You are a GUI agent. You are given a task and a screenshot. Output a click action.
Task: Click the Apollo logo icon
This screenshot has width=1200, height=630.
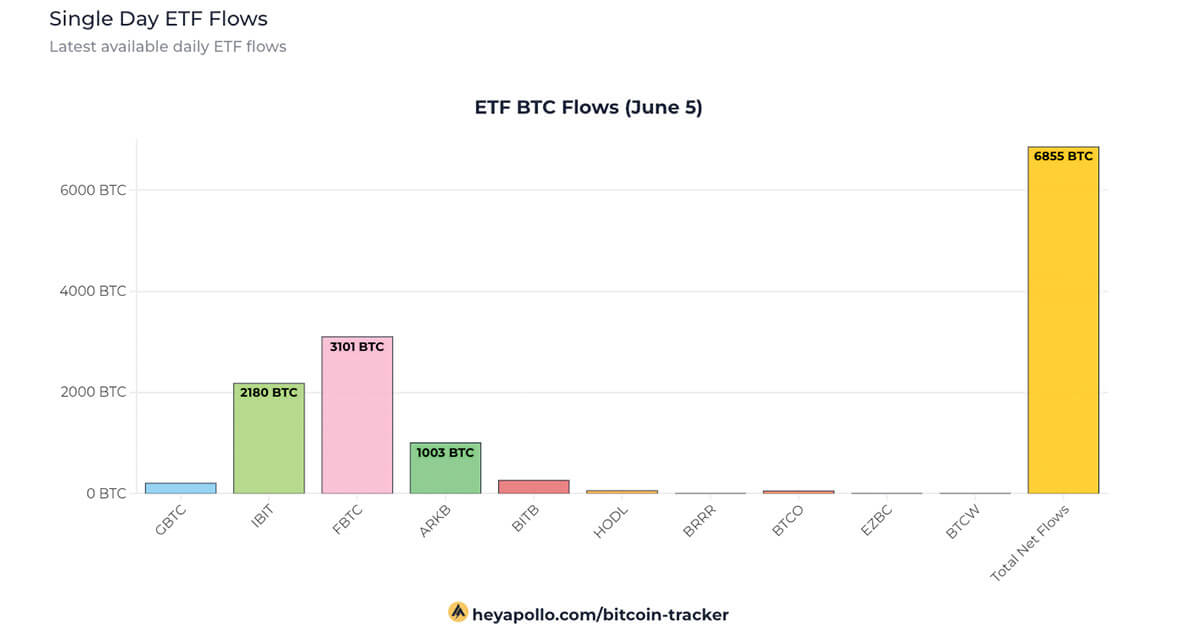point(458,612)
